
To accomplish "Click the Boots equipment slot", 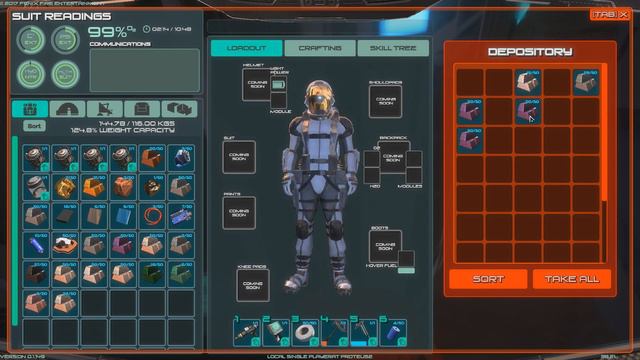I will point(385,246).
